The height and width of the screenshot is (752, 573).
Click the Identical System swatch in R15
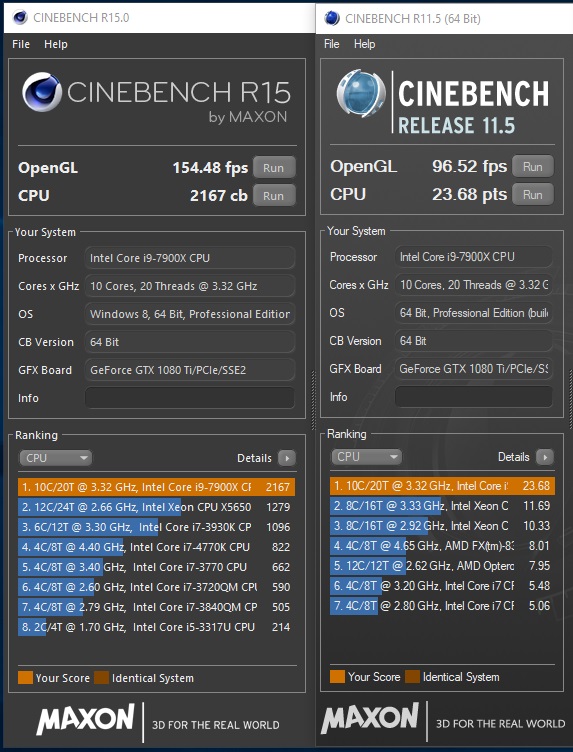click(x=102, y=678)
